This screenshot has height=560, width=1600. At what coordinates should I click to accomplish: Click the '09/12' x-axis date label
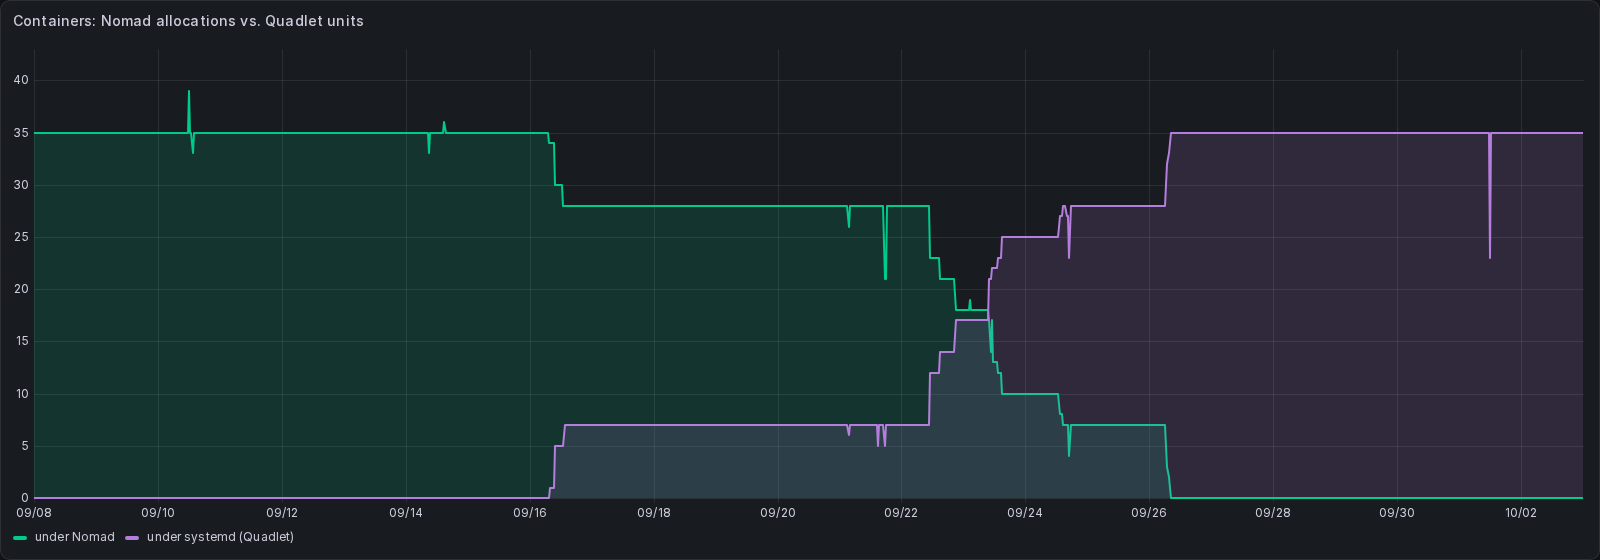tap(282, 513)
